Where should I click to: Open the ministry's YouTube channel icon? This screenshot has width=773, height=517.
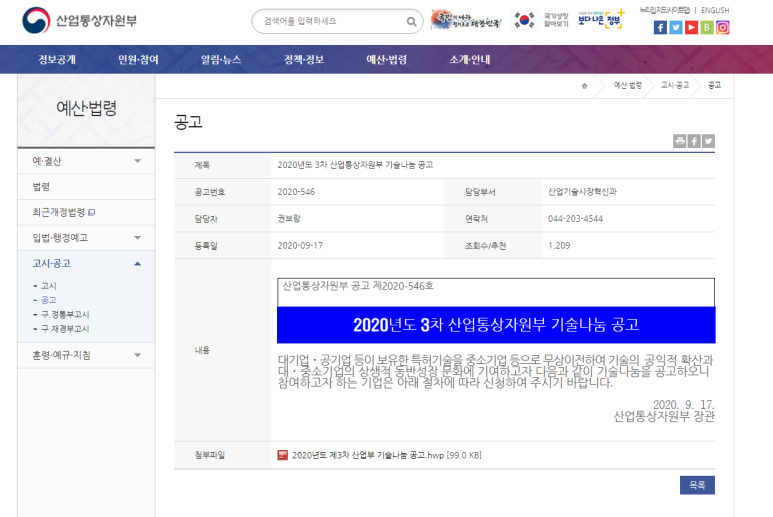[x=692, y=28]
